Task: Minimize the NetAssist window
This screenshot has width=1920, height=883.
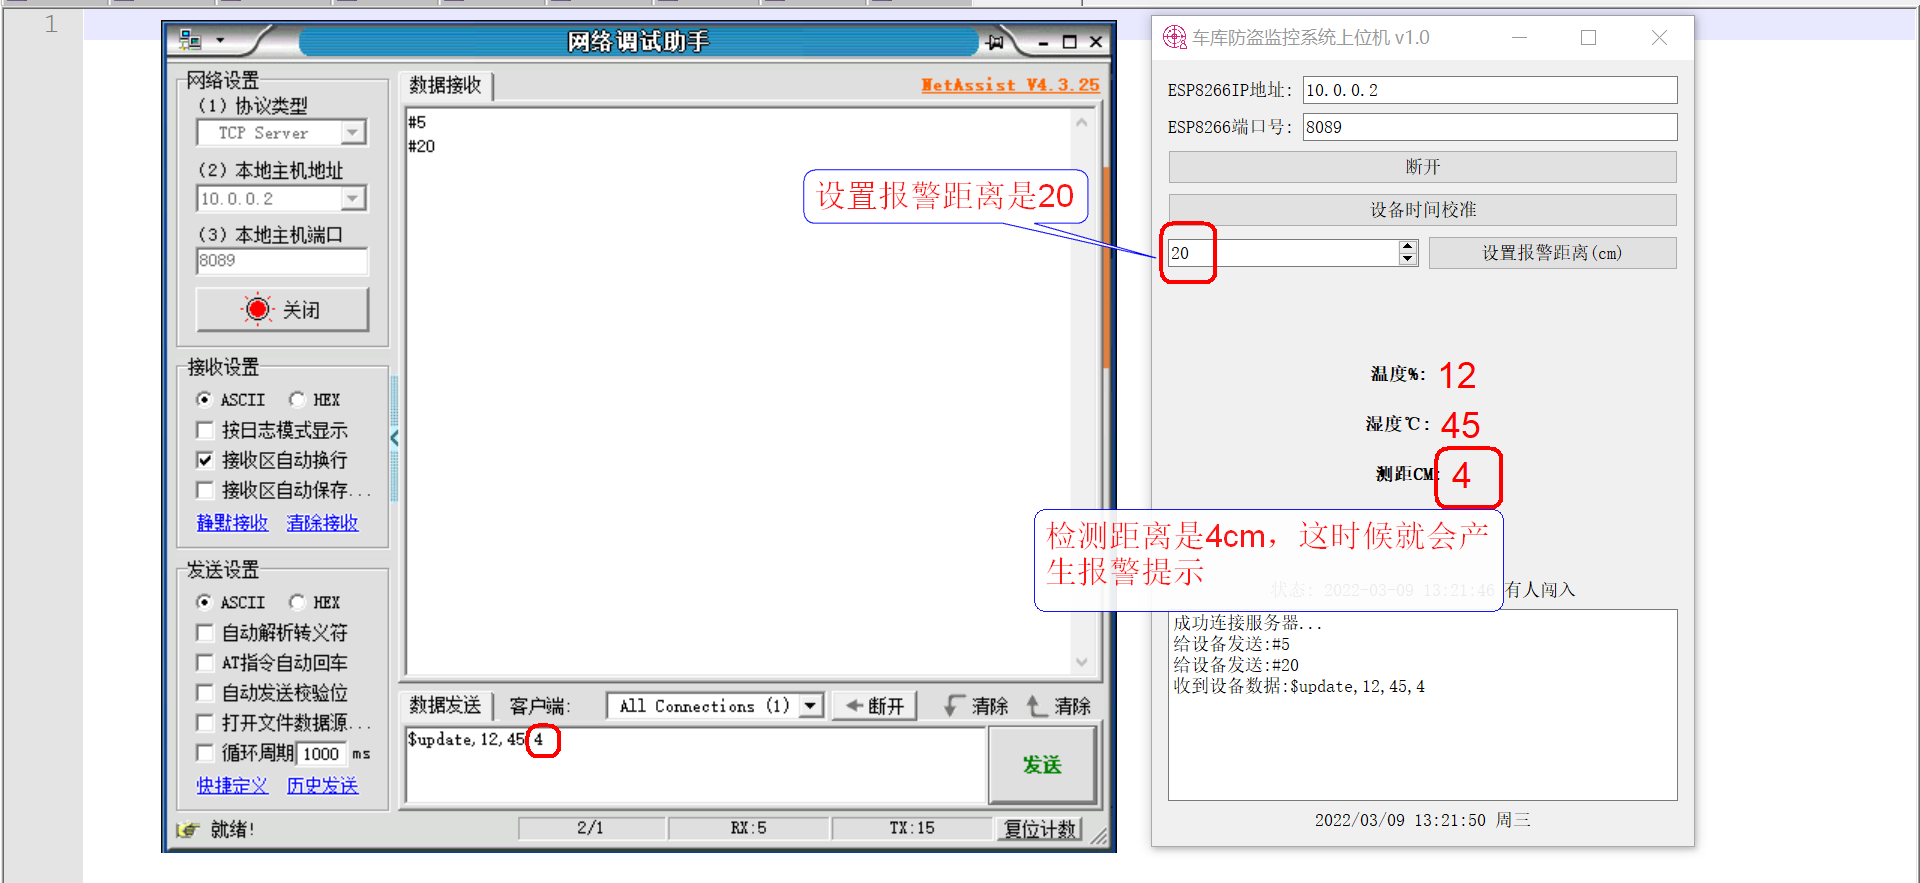Action: (1044, 42)
